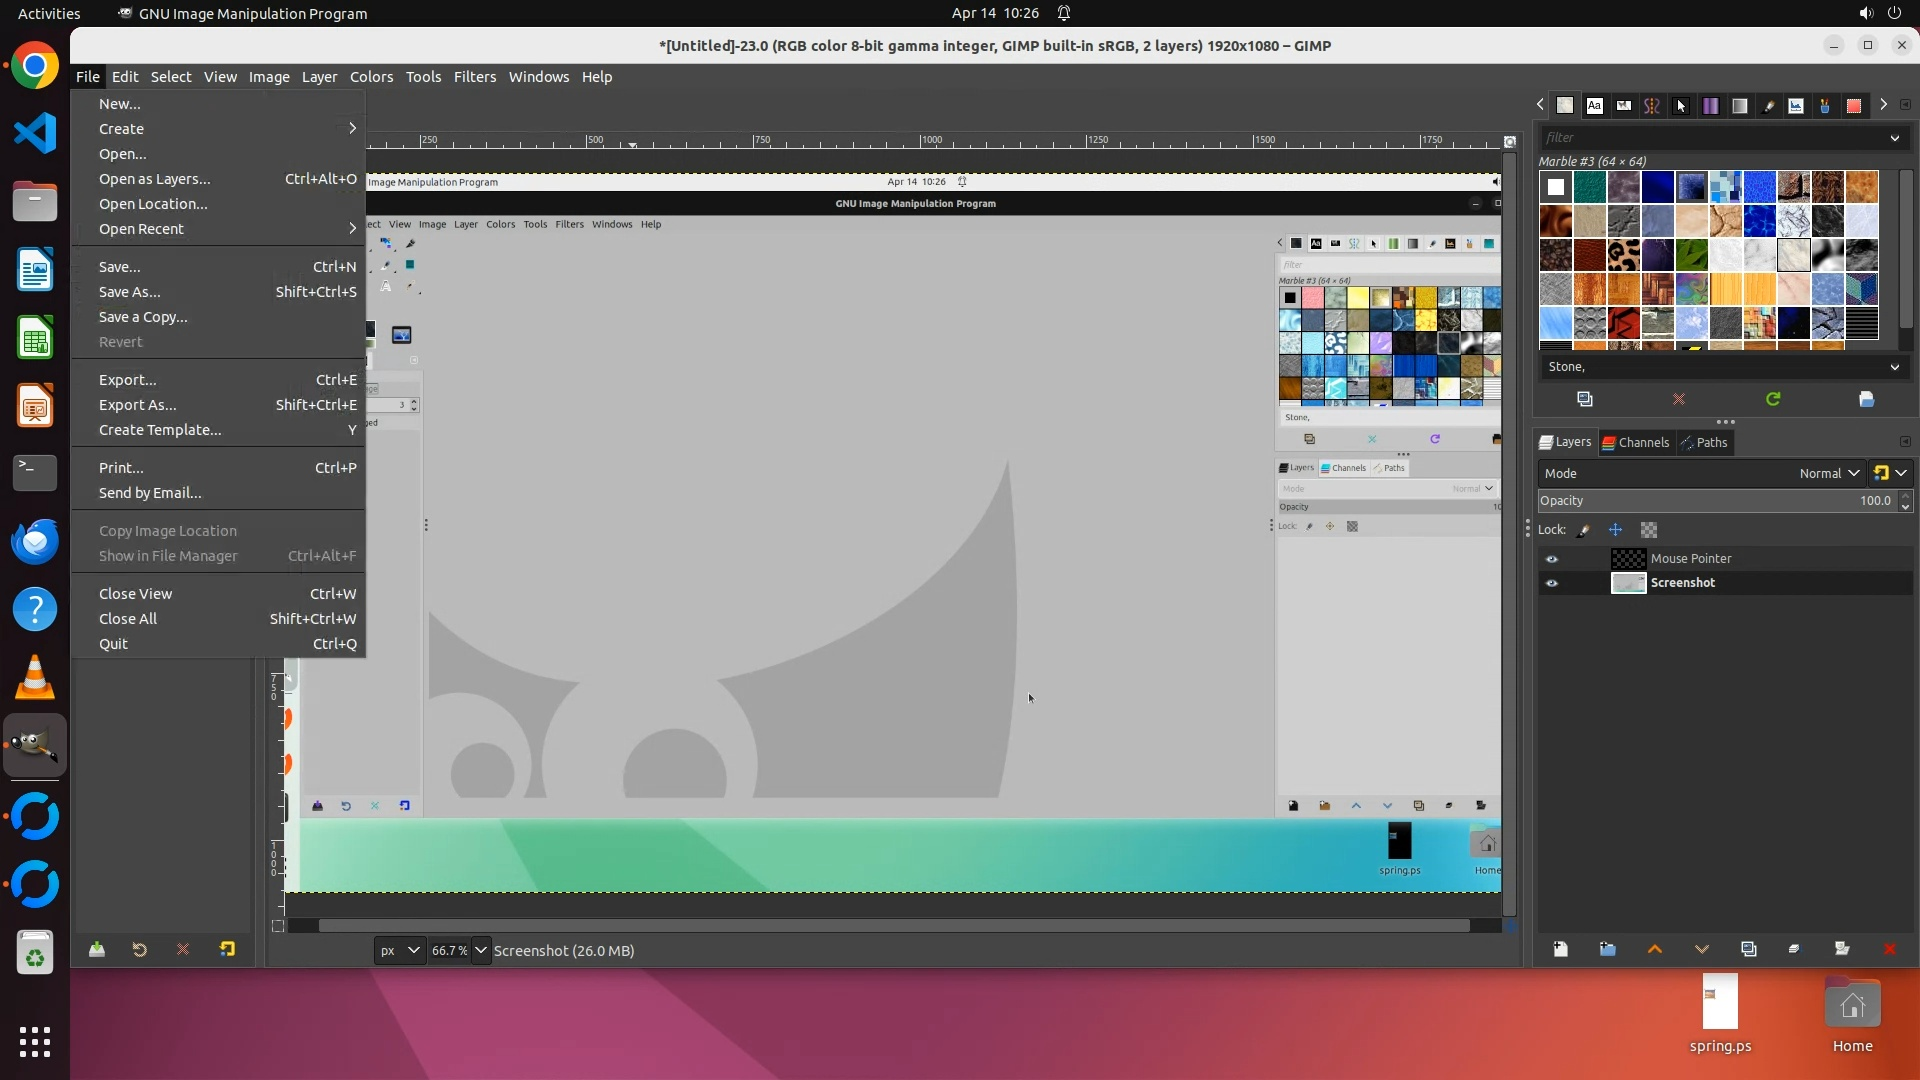The image size is (1920, 1080).
Task: Open the layer Mode Normal dropdown
Action: point(1828,473)
